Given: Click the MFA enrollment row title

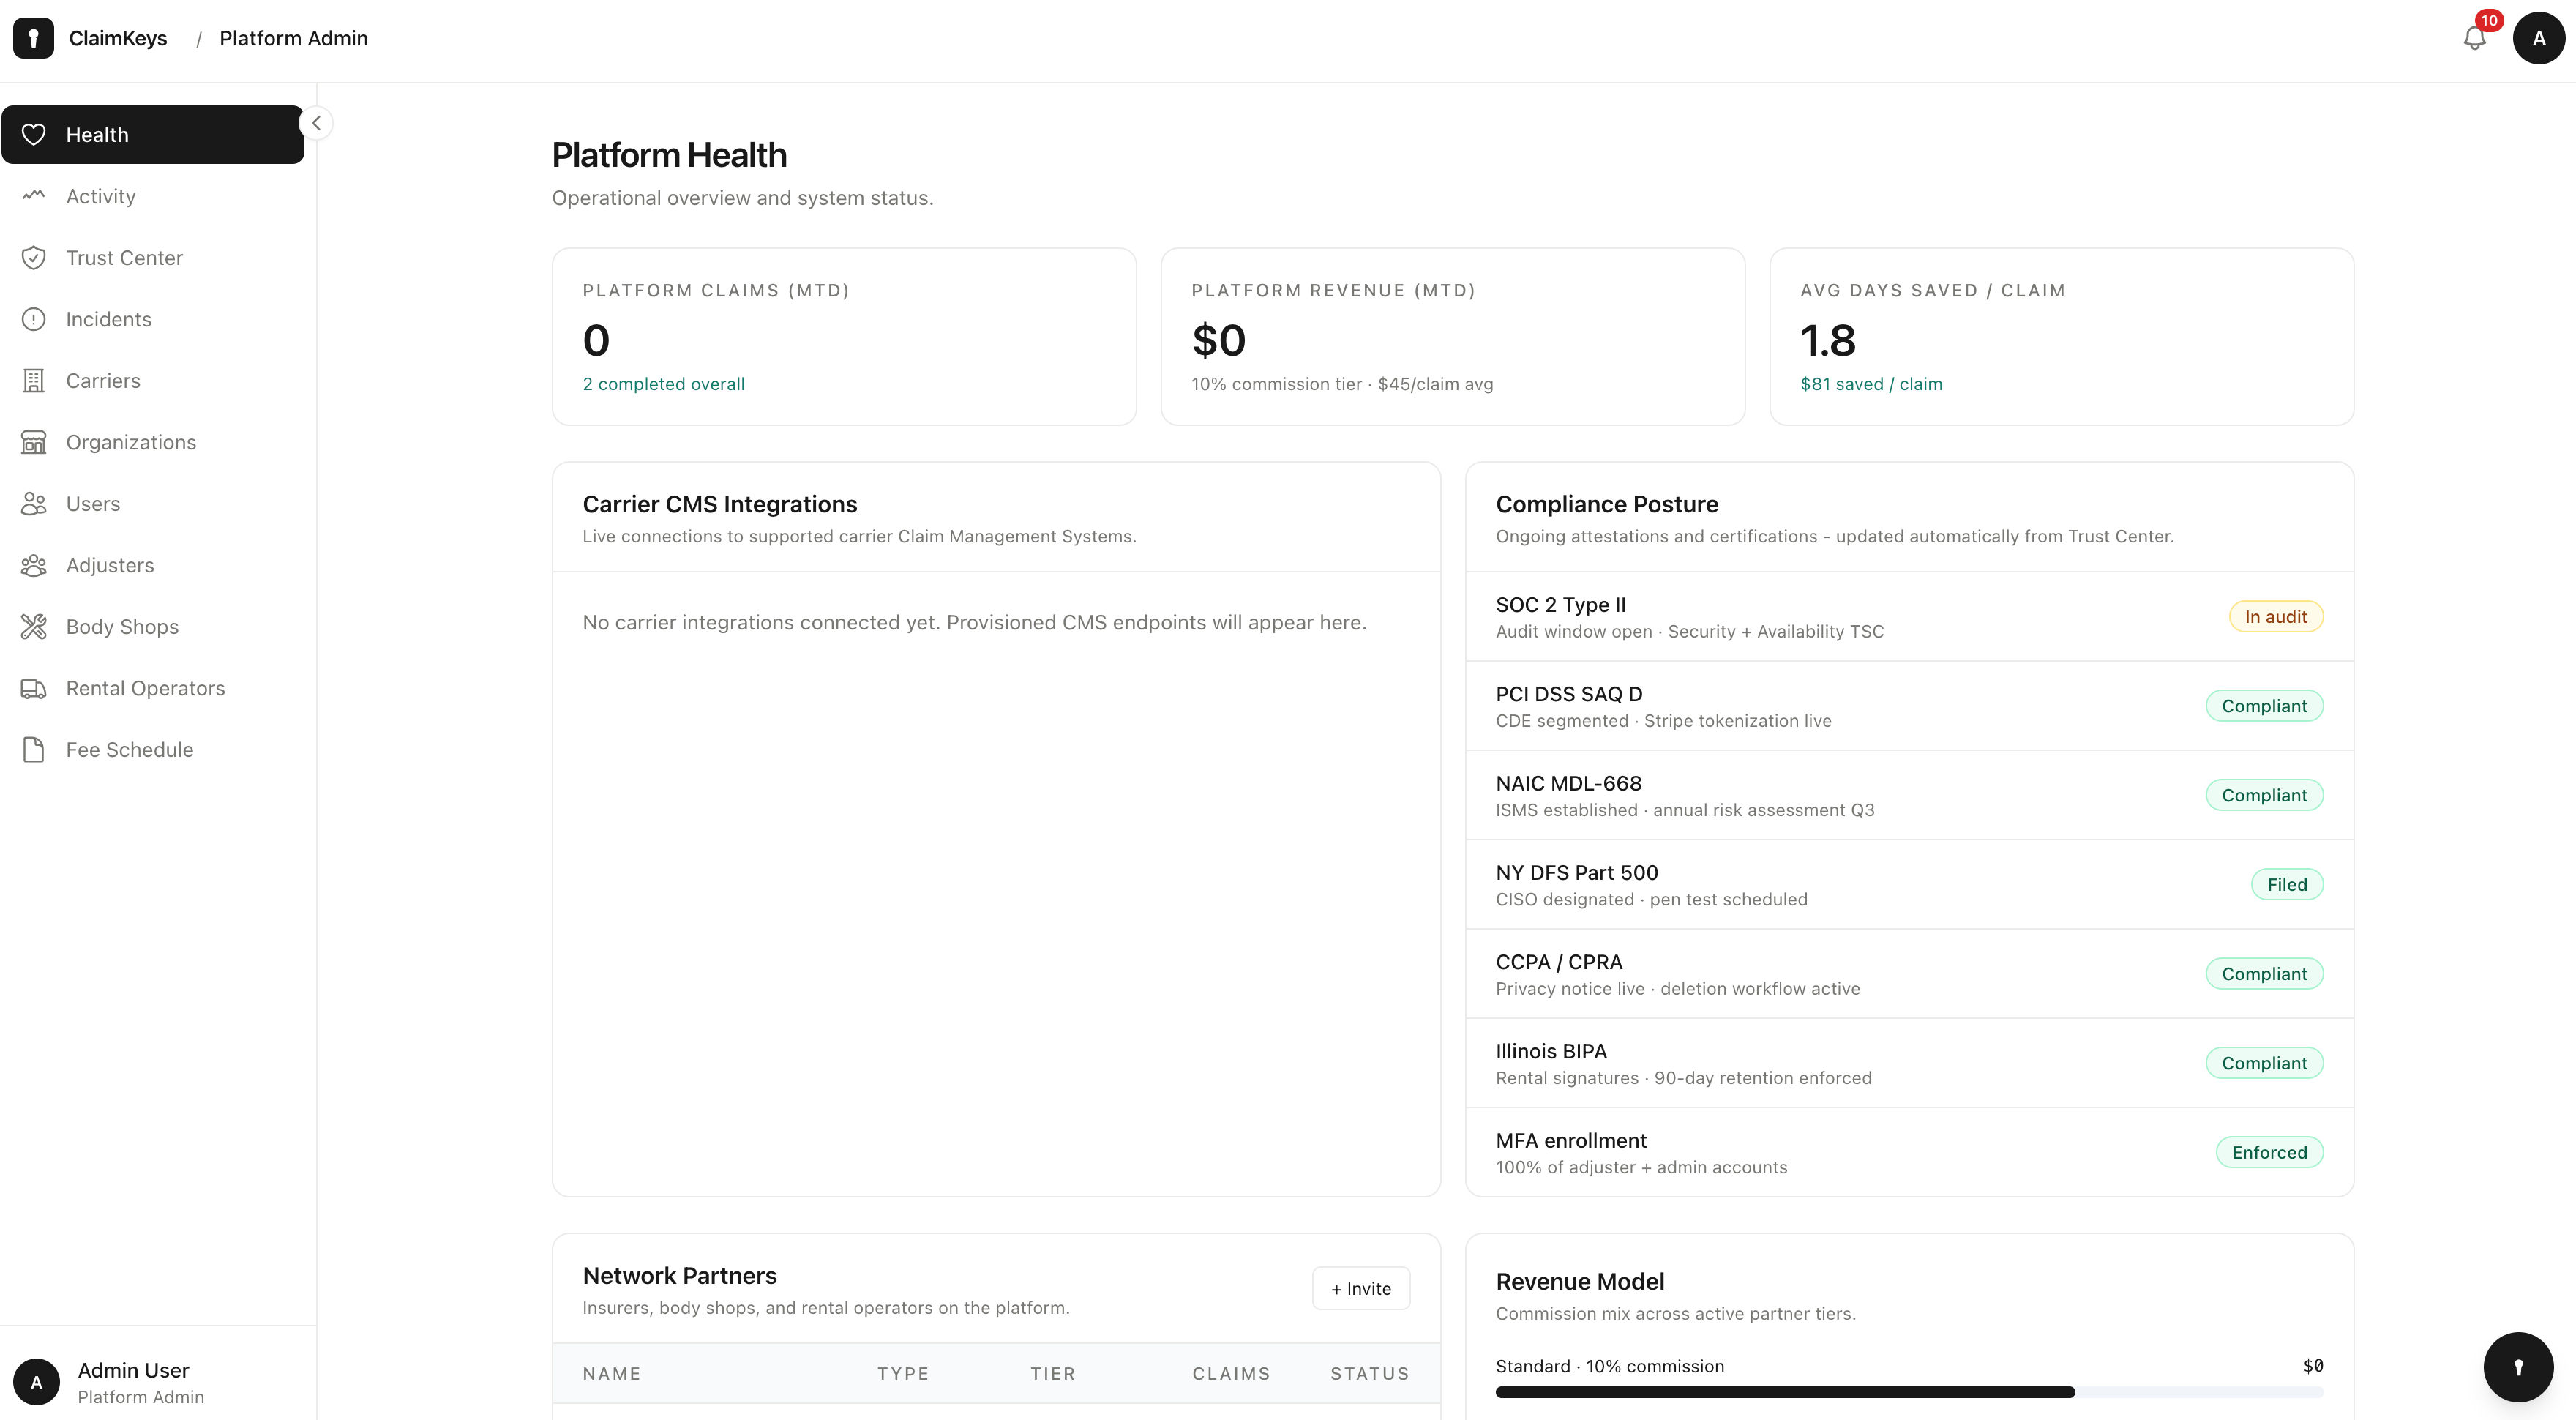Looking at the screenshot, I should pyautogui.click(x=1570, y=1140).
